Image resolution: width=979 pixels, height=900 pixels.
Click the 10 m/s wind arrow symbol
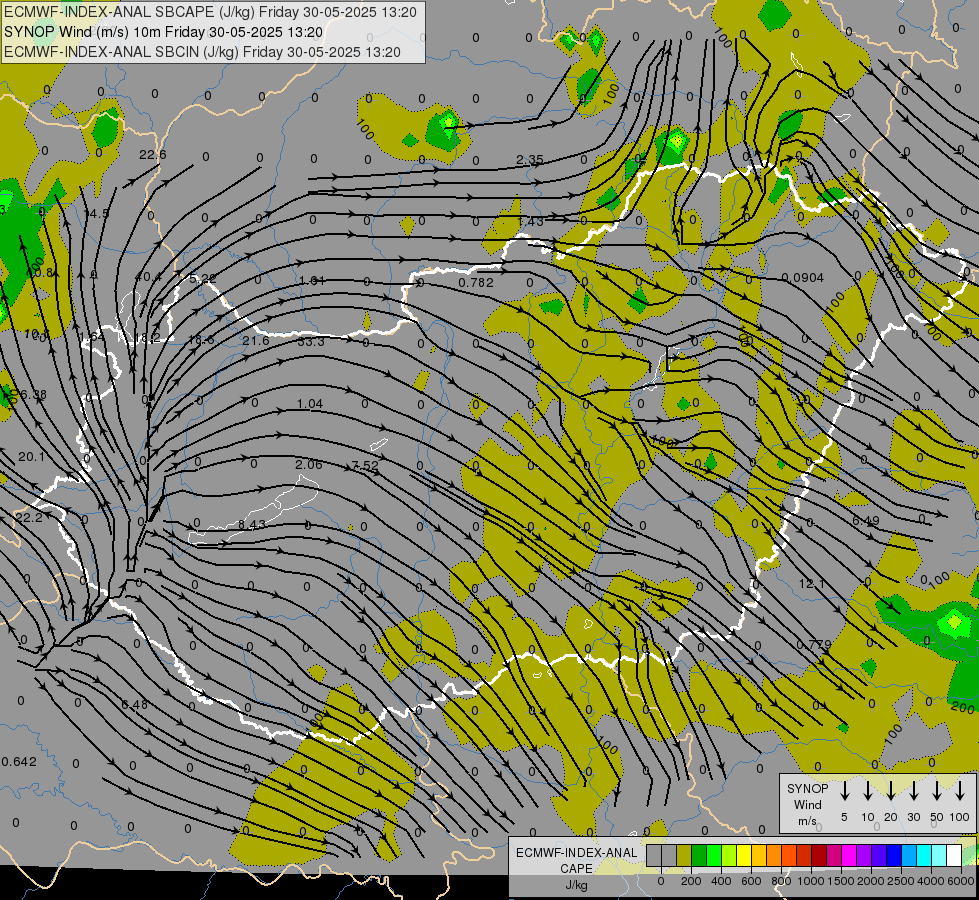[867, 791]
